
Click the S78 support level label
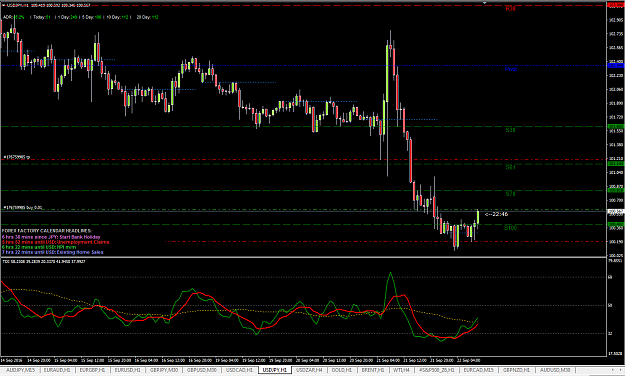[x=511, y=194]
